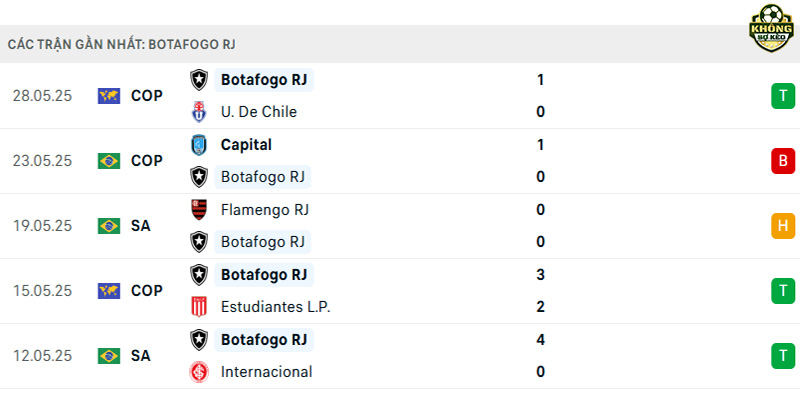This screenshot has width=800, height=400.
Task: Click green T badge for Internacional match
Action: pos(783,356)
